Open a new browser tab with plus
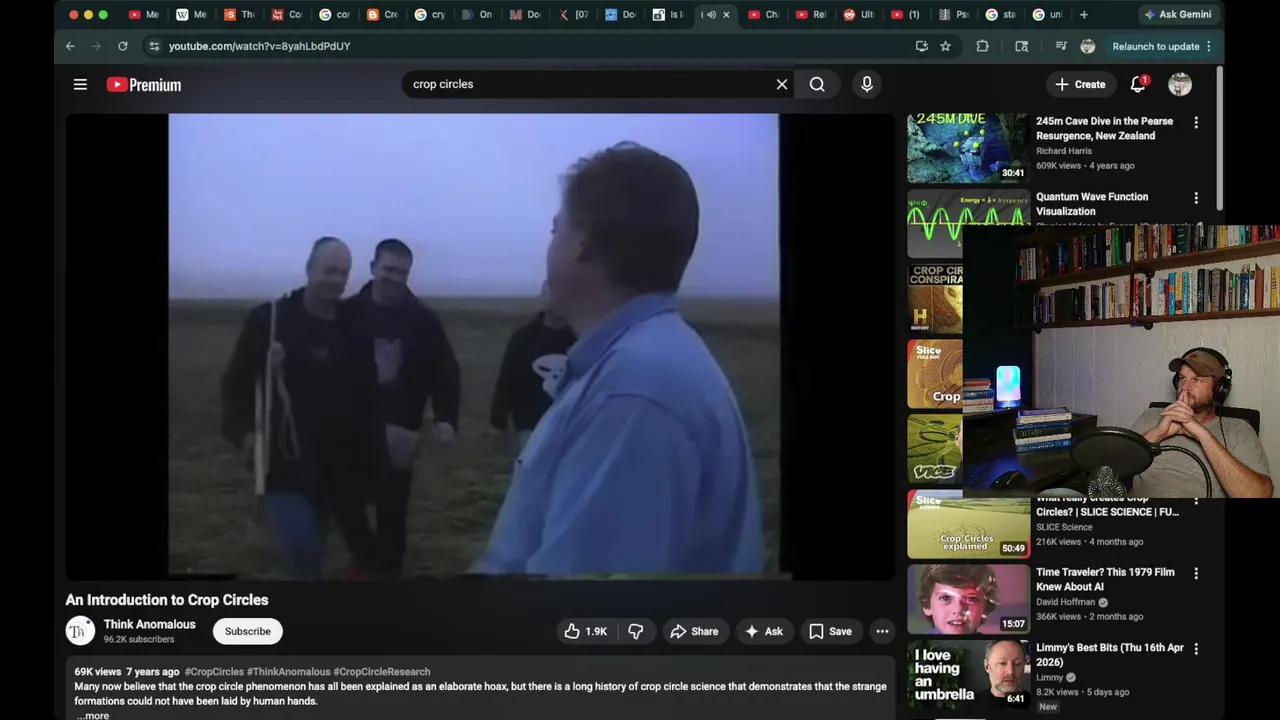 point(1083,15)
